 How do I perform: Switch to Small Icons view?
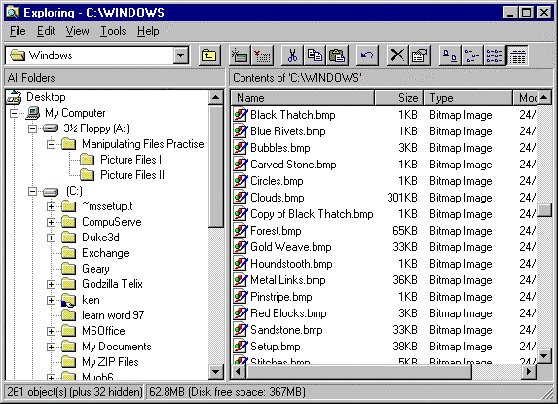click(472, 56)
